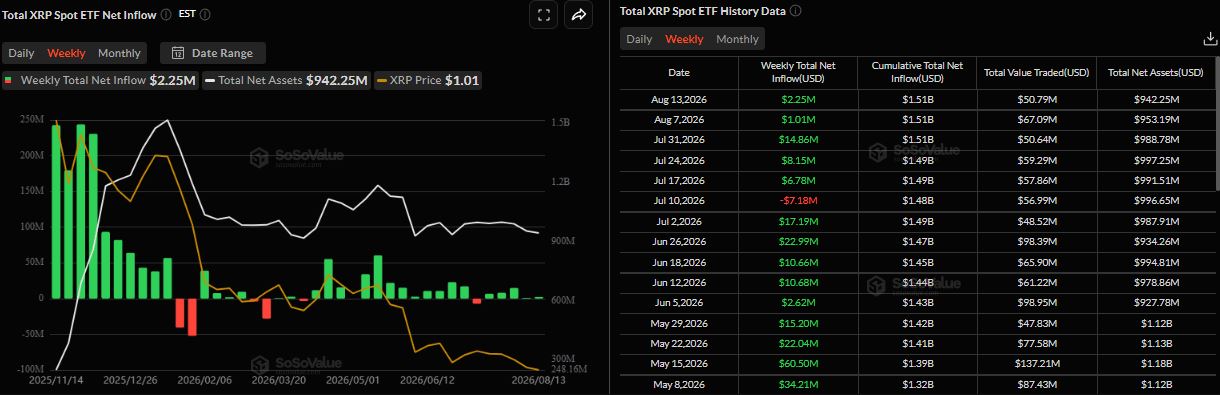Click info icon next to EST
The image size is (1220, 395).
pos(206,15)
